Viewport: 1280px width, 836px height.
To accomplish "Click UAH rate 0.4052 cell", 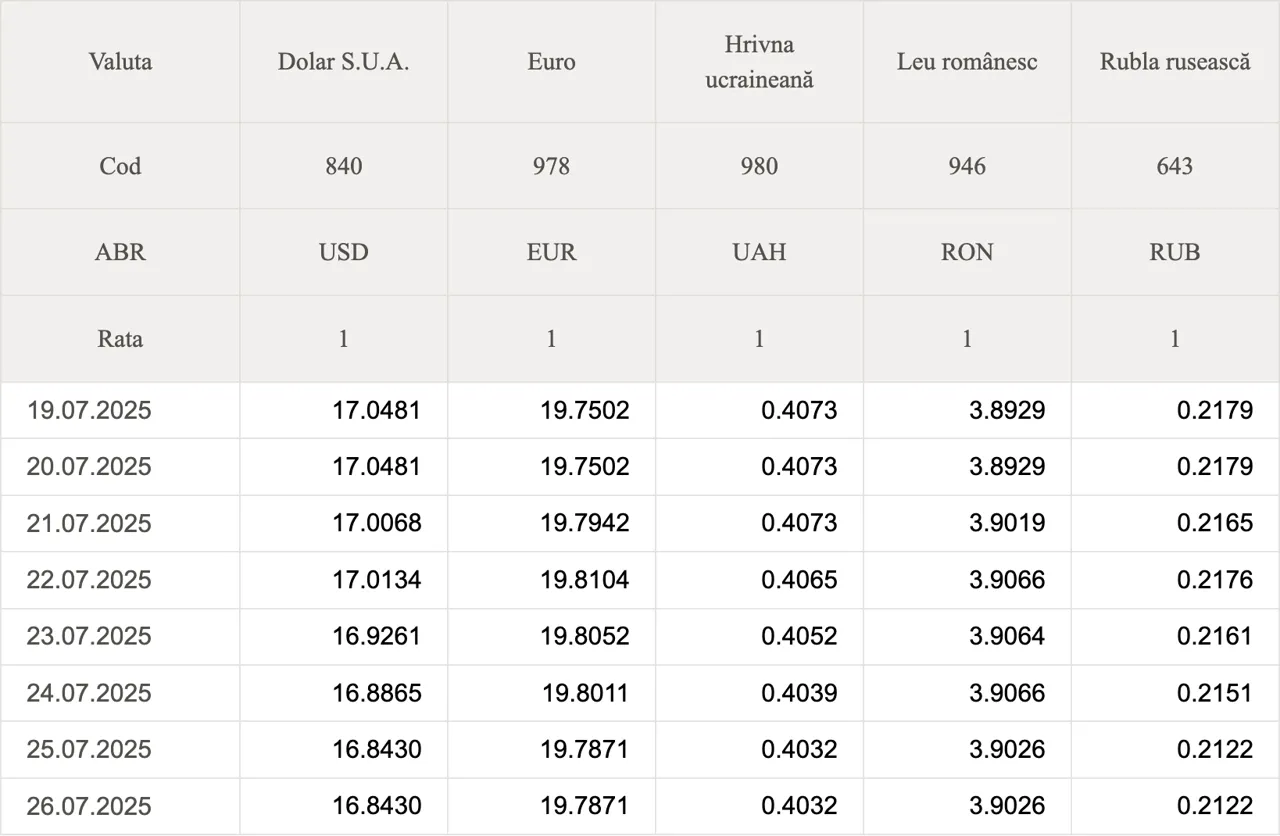I will pyautogui.click(x=759, y=636).
